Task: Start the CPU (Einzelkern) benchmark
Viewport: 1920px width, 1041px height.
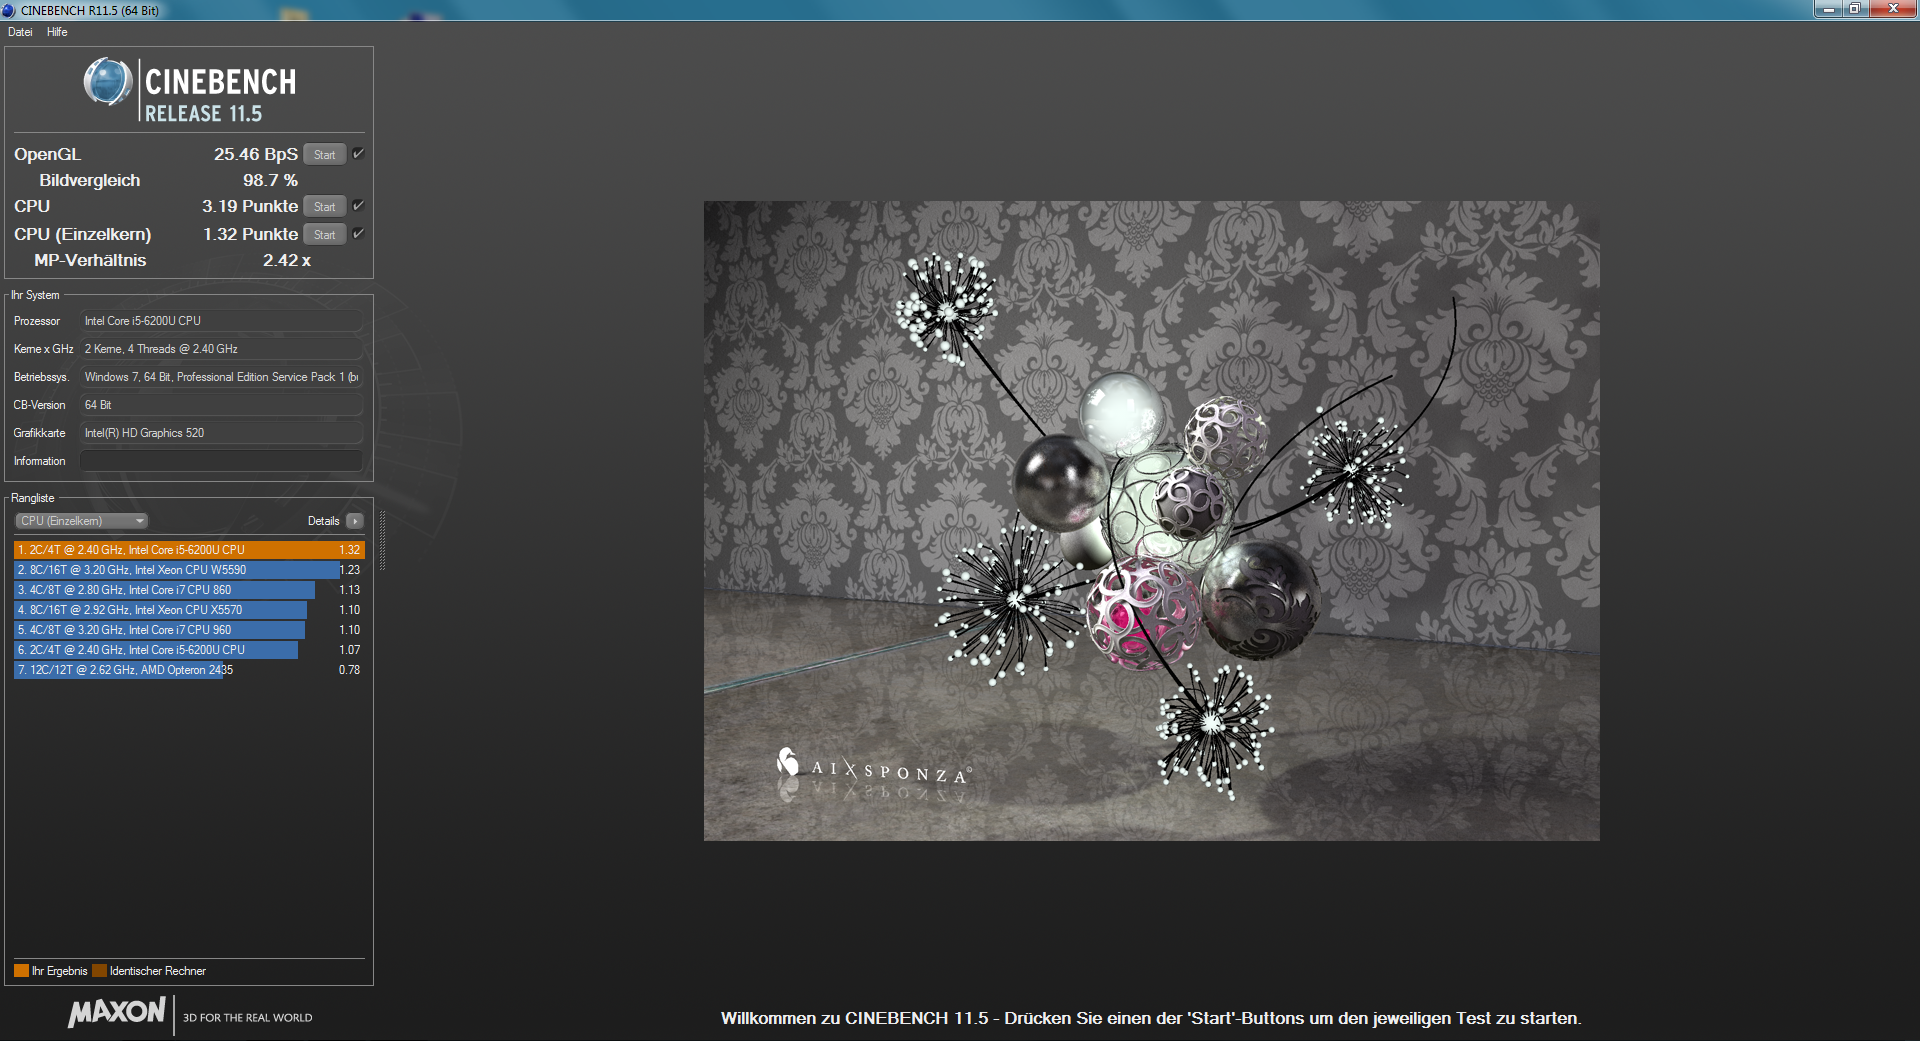Action: [325, 235]
